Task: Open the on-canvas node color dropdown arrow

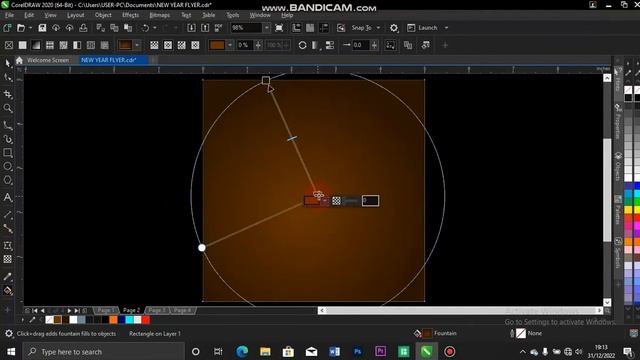Action: click(325, 201)
